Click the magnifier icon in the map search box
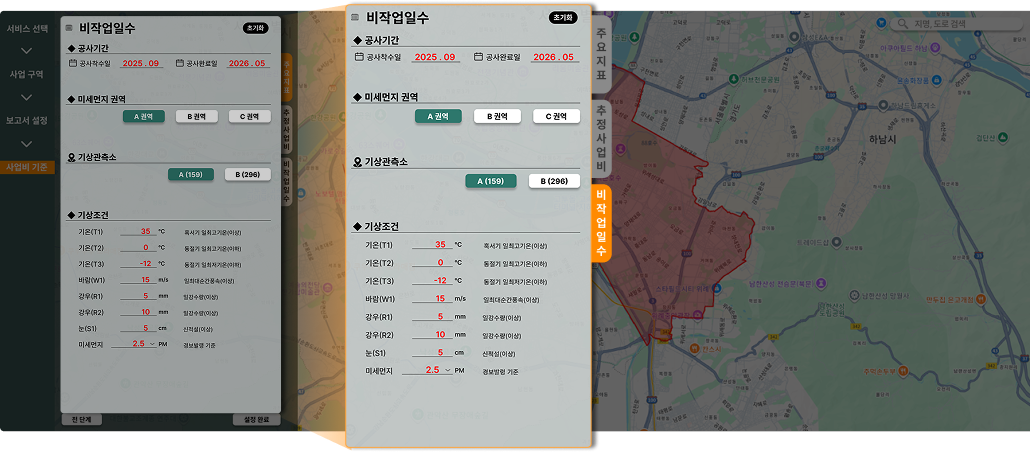The image size is (1030, 453). (900, 23)
